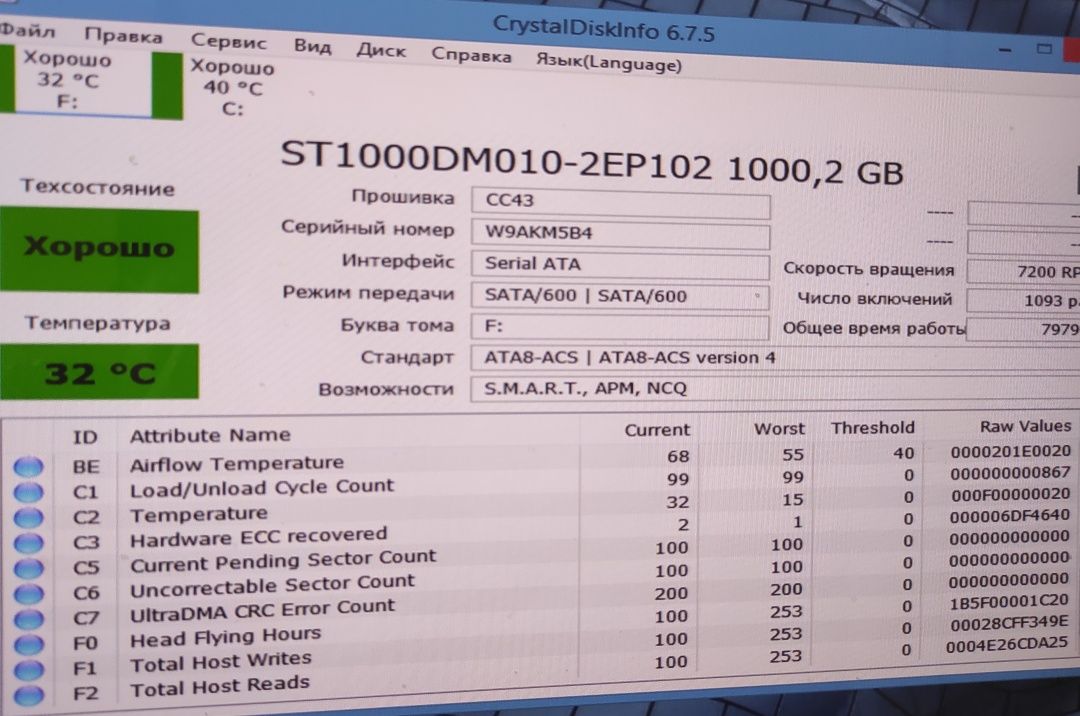Click raw value 0004E26CDA25
The width and height of the screenshot is (1080, 716).
[x=1006, y=645]
